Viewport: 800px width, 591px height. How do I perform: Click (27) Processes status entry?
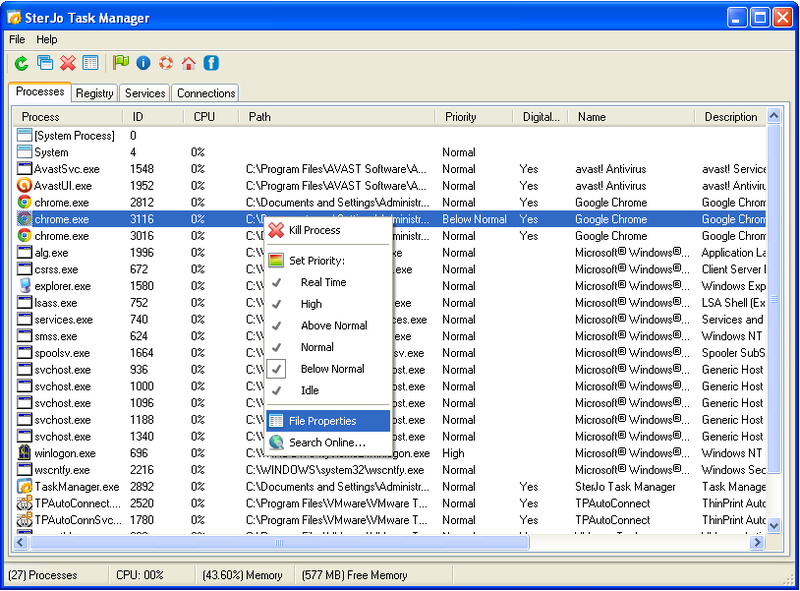point(43,575)
